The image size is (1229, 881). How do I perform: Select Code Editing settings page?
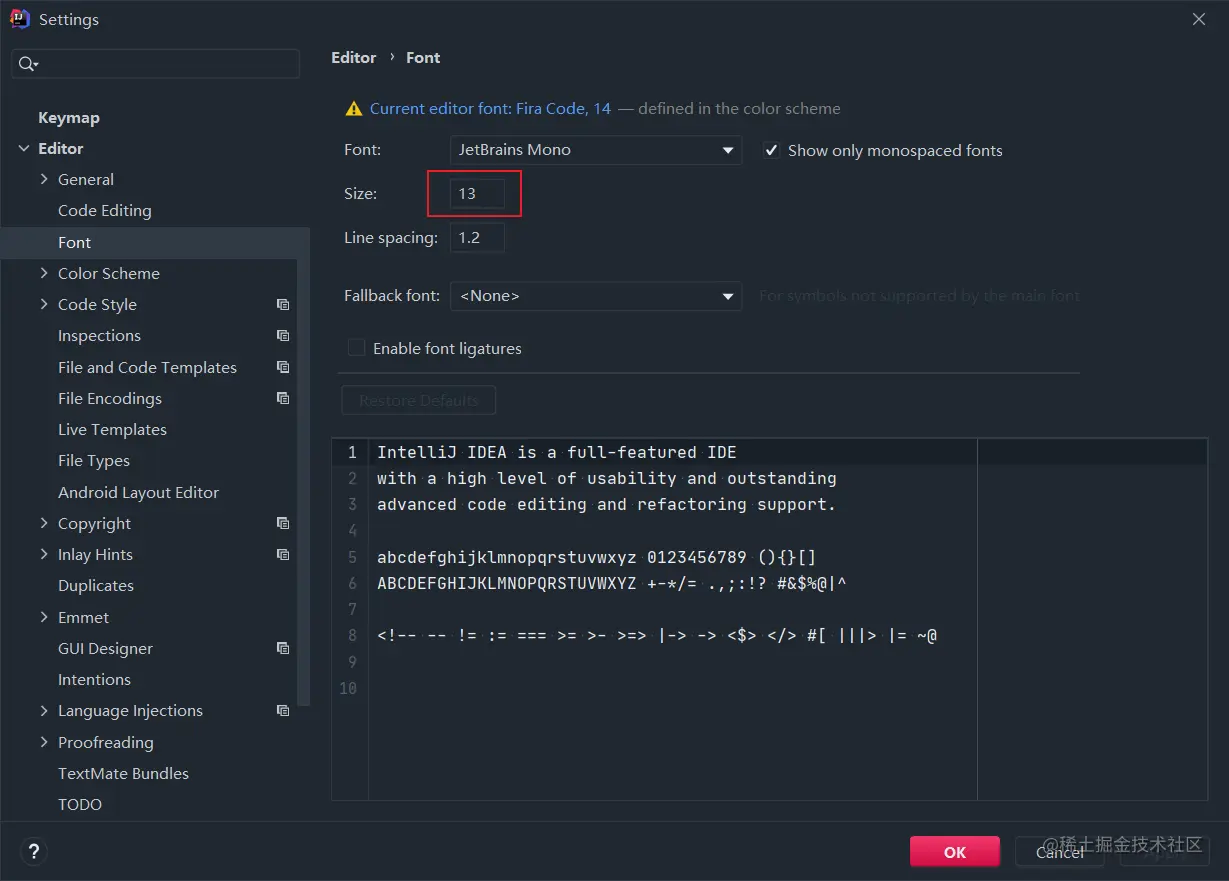pos(105,211)
